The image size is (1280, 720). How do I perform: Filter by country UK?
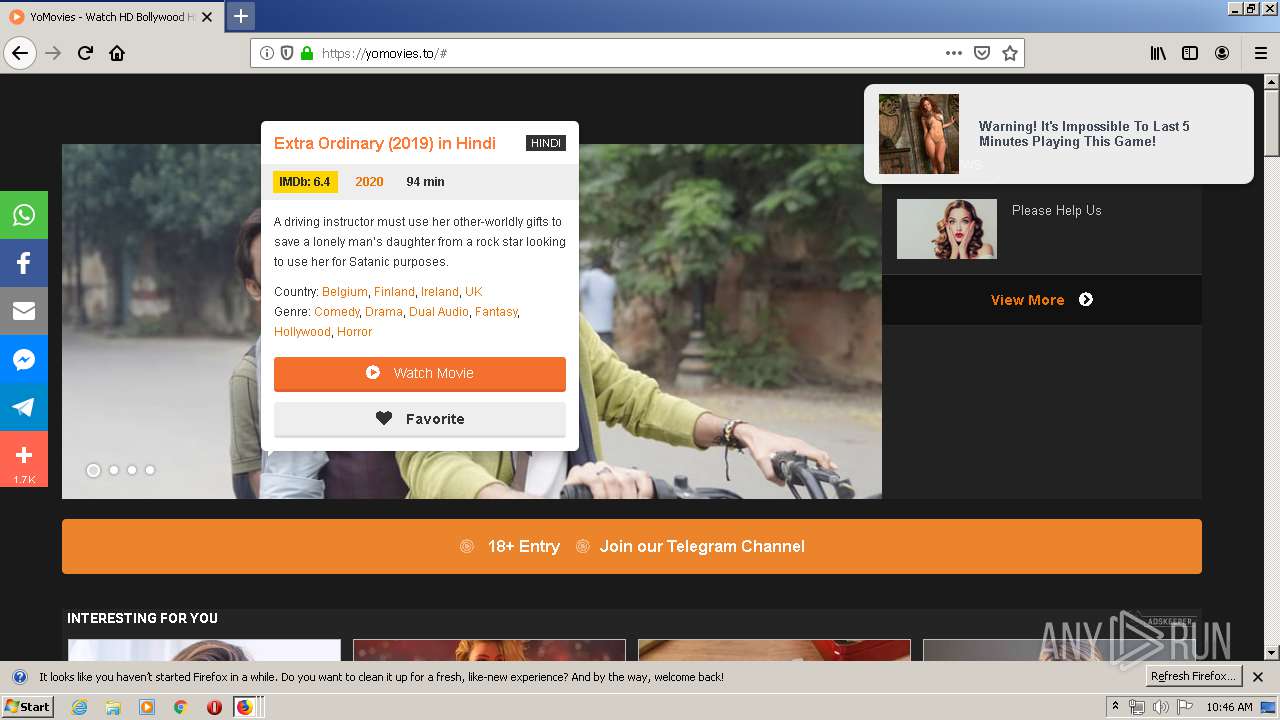[x=474, y=292]
